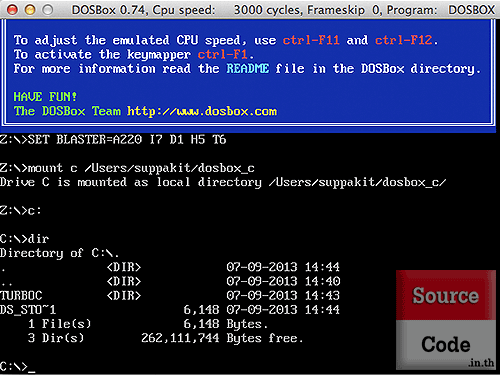Click the .in.th watermark text
Screen dimensions: 500x375
481,362
